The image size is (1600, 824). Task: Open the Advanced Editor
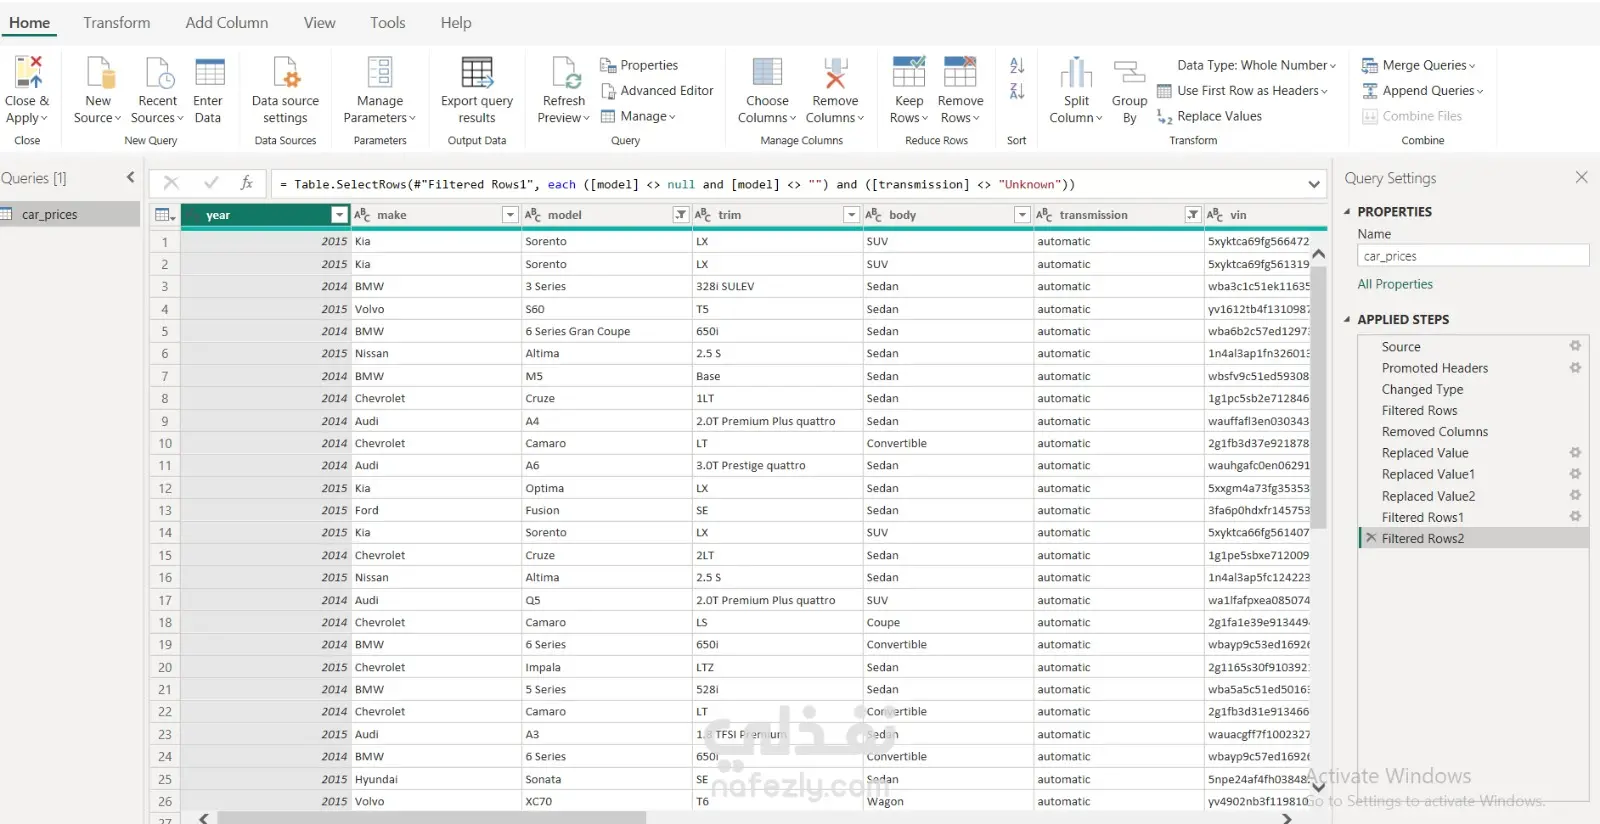coord(657,91)
